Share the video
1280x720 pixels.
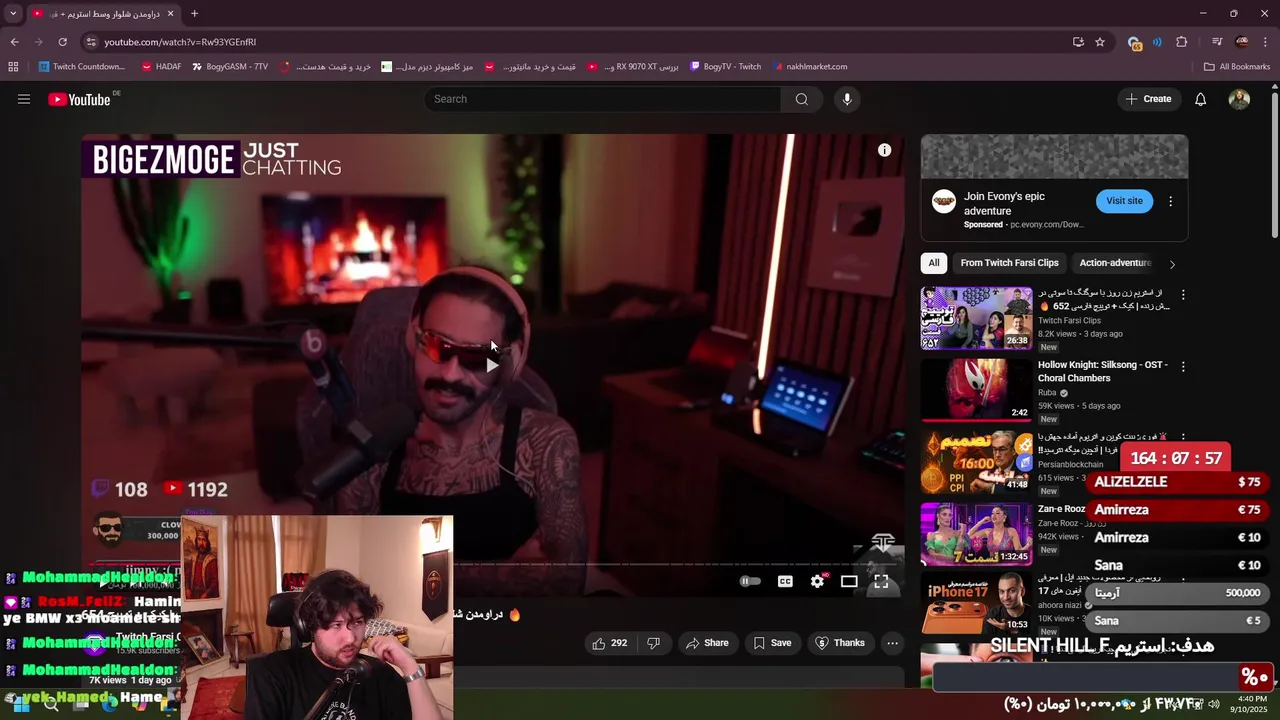706,643
